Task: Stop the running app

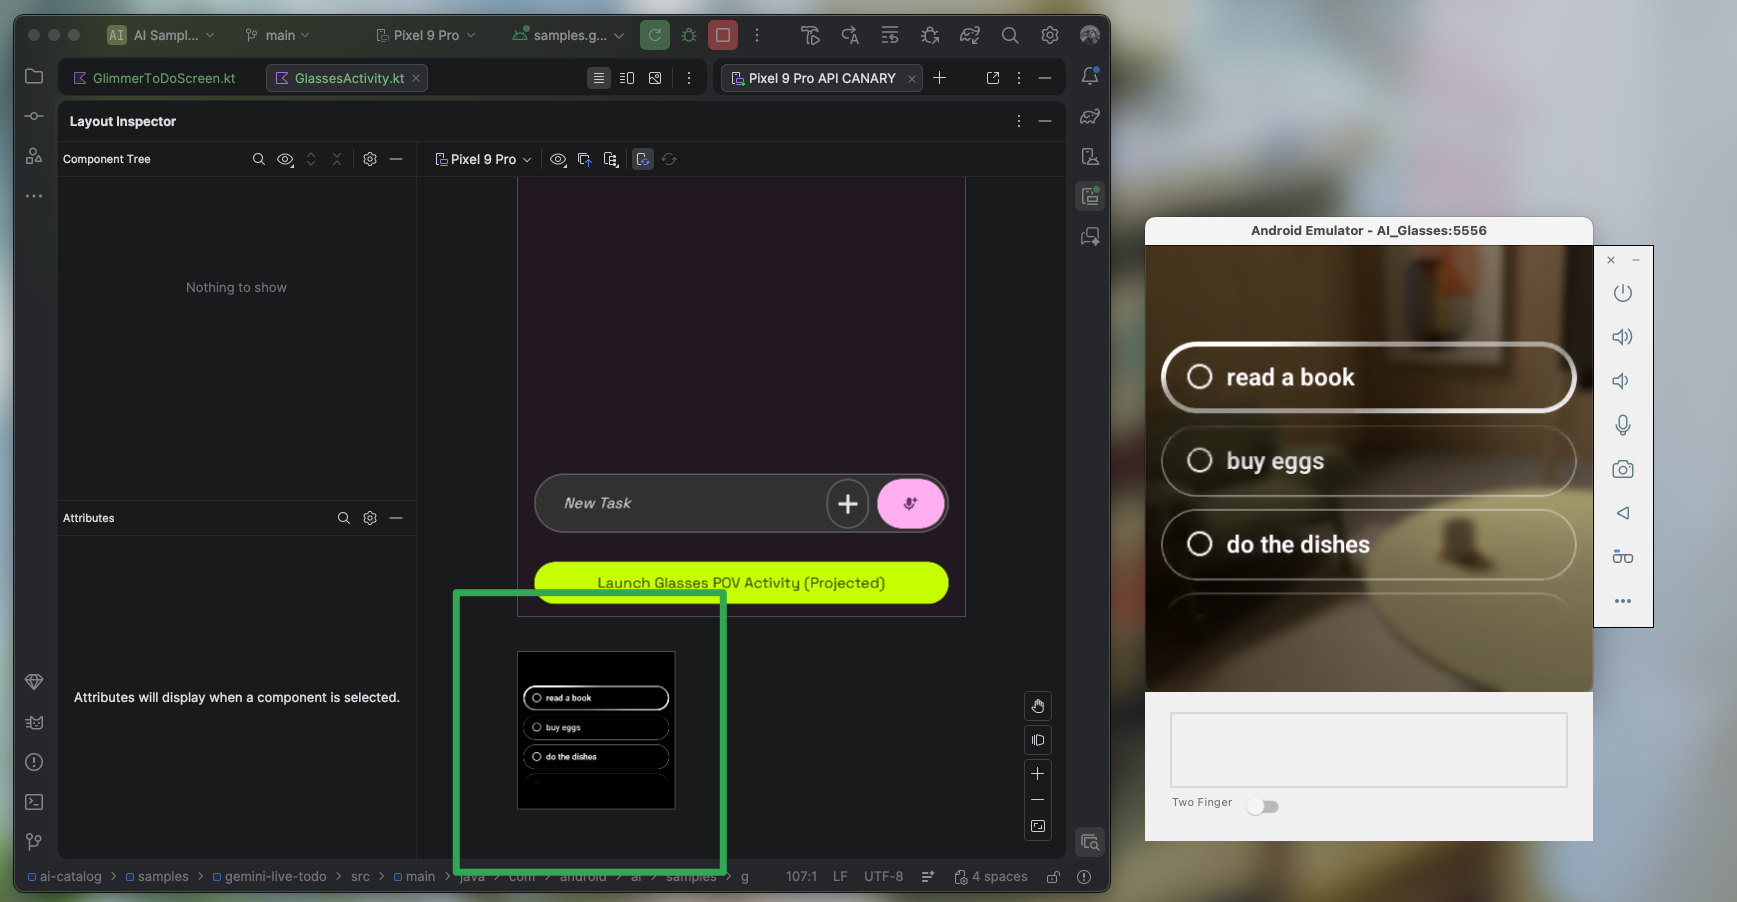Action: click(722, 34)
